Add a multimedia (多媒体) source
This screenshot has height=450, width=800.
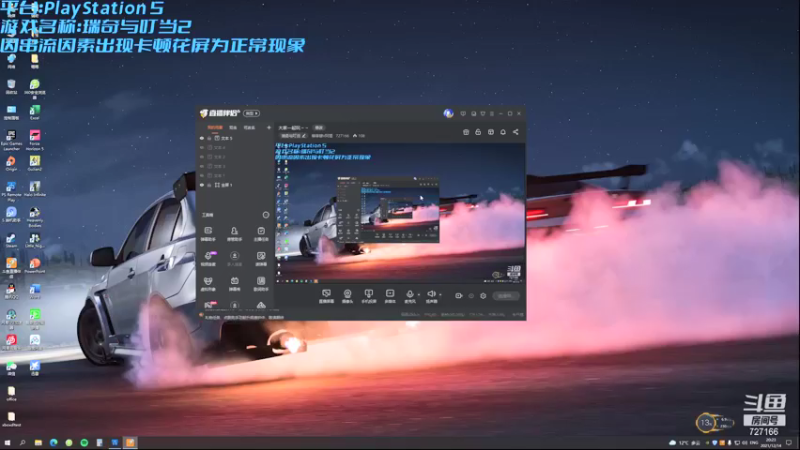pos(390,295)
